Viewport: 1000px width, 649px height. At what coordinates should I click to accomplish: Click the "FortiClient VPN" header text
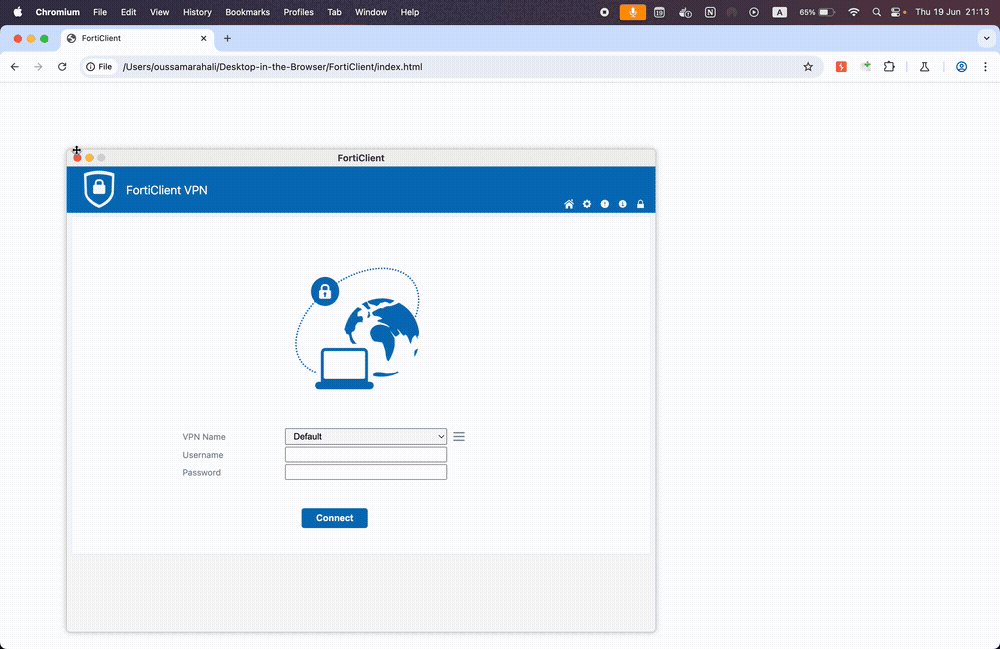point(166,190)
